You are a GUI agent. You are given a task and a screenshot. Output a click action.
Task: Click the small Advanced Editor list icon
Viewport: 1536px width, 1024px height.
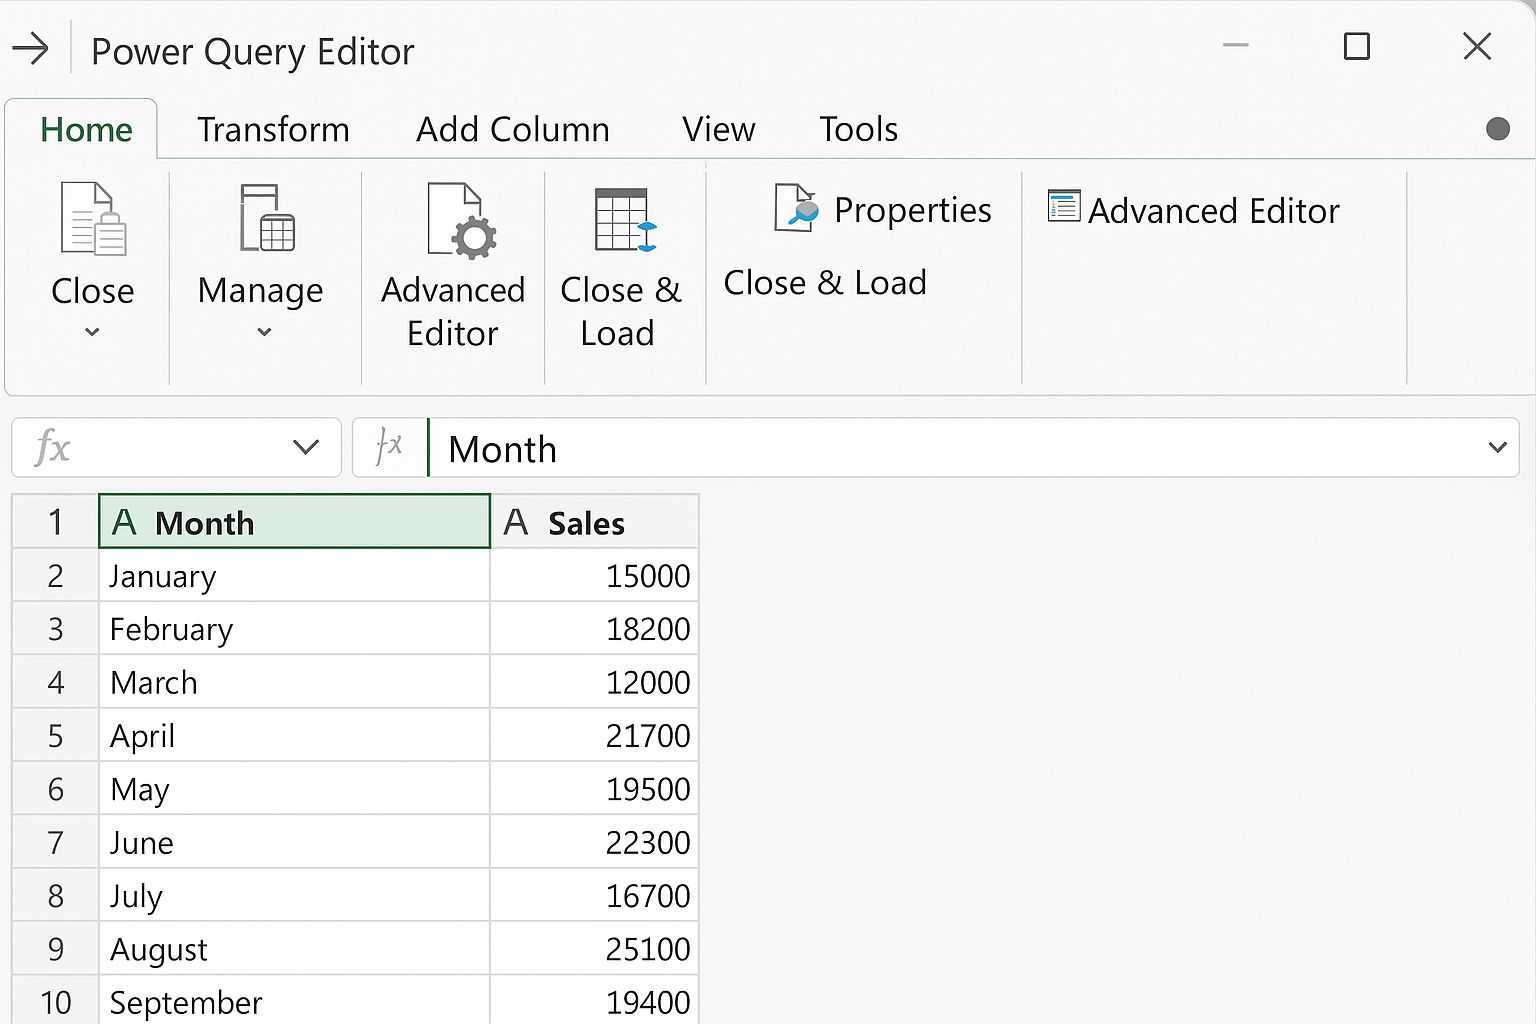1064,206
